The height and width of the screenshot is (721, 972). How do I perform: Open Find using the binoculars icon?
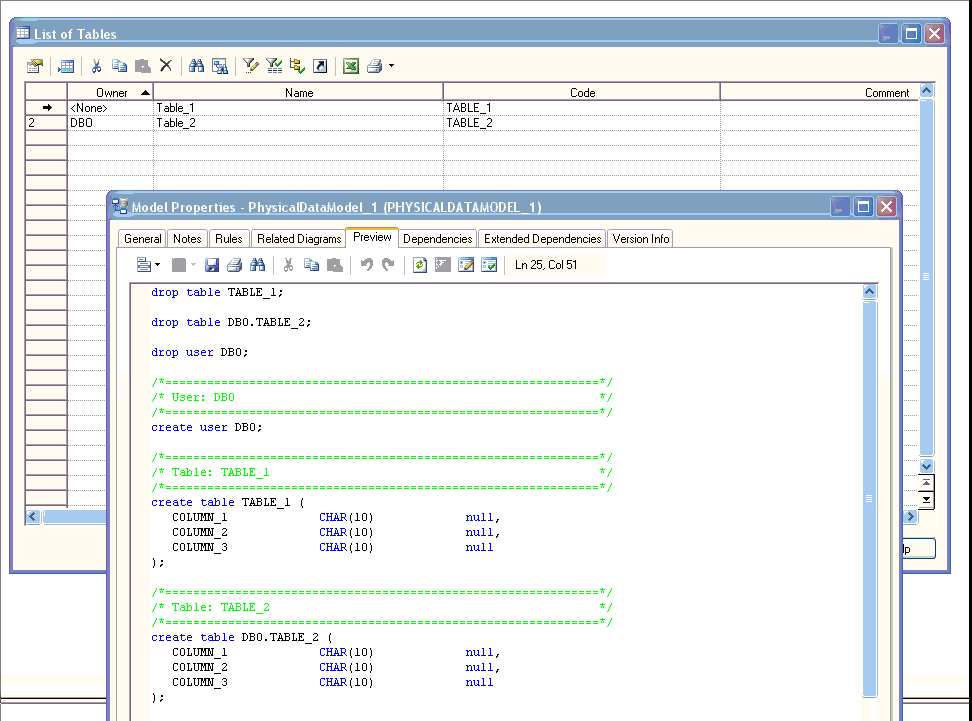click(196, 66)
